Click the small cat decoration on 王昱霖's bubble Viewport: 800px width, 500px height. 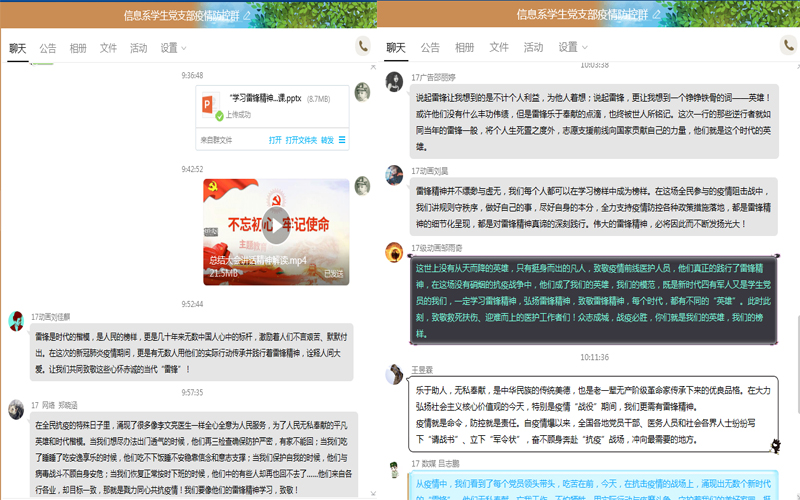tap(775, 446)
